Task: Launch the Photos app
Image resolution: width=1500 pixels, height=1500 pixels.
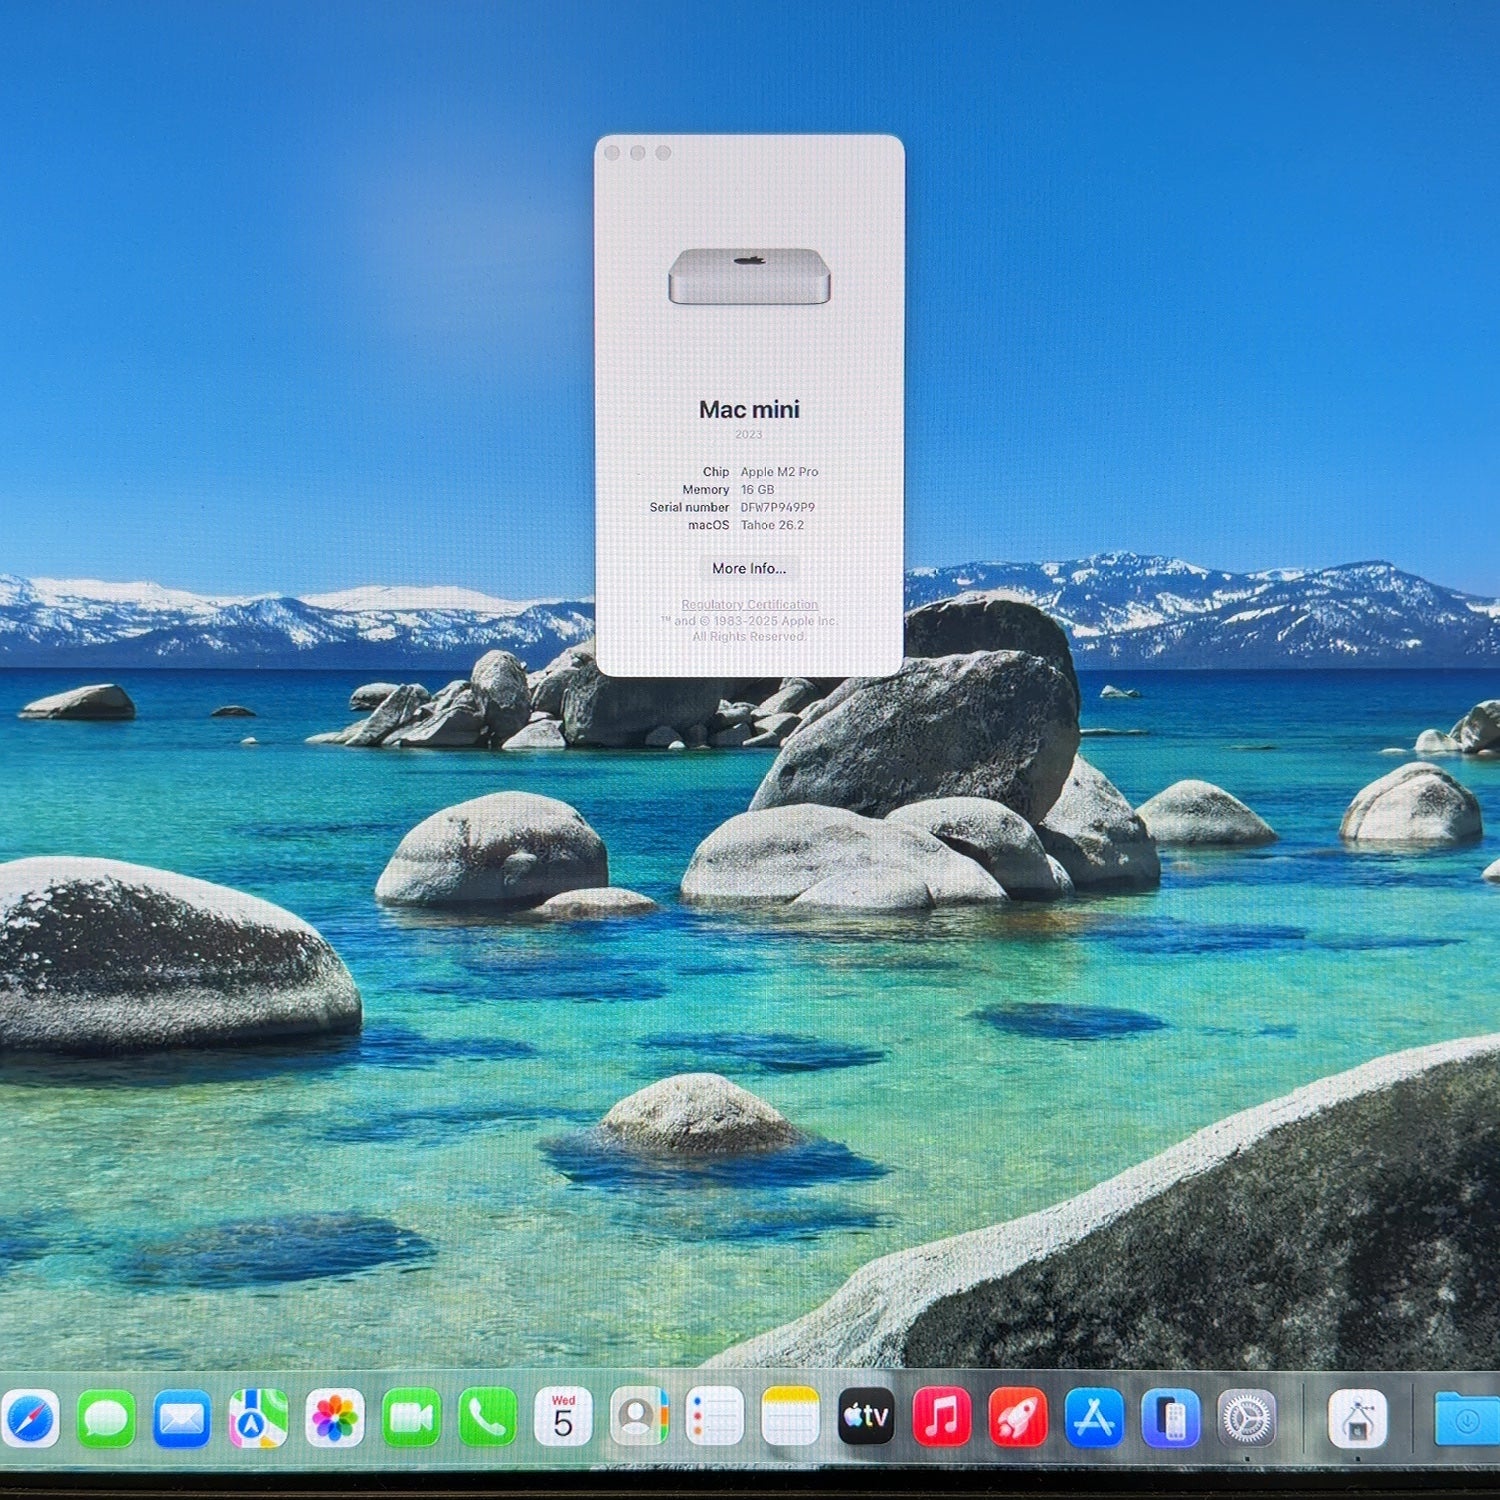Action: point(334,1418)
